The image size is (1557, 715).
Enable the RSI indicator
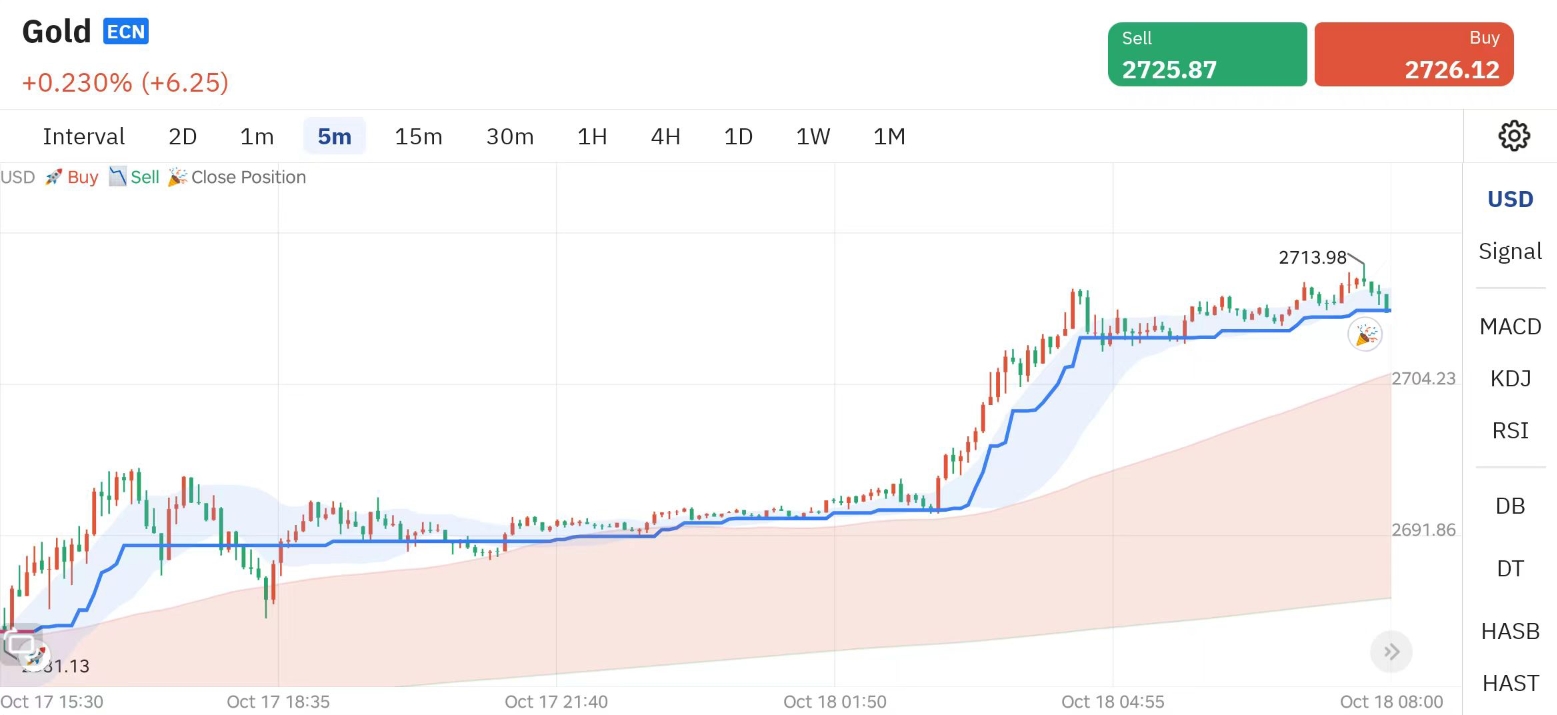click(1510, 430)
